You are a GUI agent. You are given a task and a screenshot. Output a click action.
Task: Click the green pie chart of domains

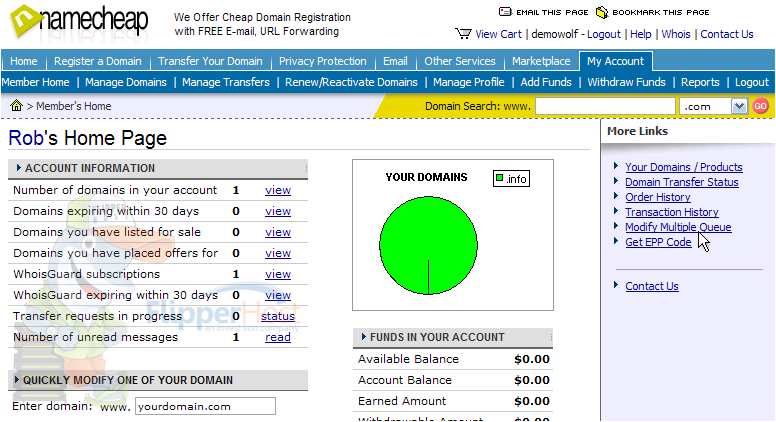428,245
